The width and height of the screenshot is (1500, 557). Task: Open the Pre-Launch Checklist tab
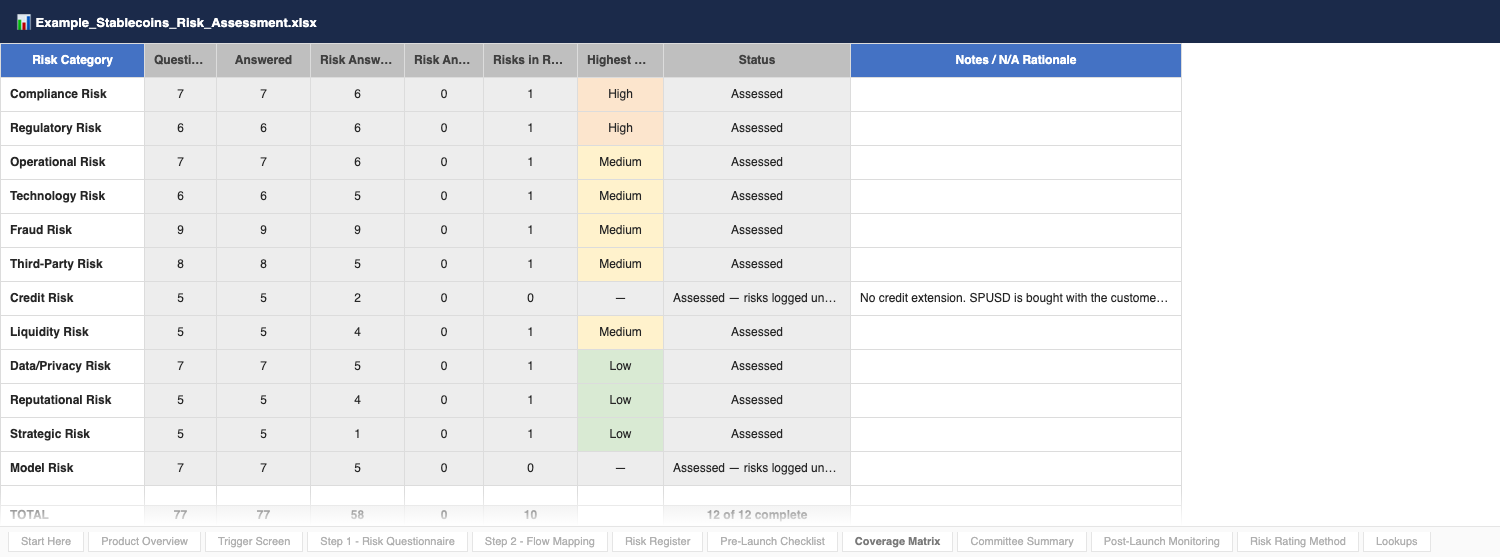pyautogui.click(x=772, y=541)
